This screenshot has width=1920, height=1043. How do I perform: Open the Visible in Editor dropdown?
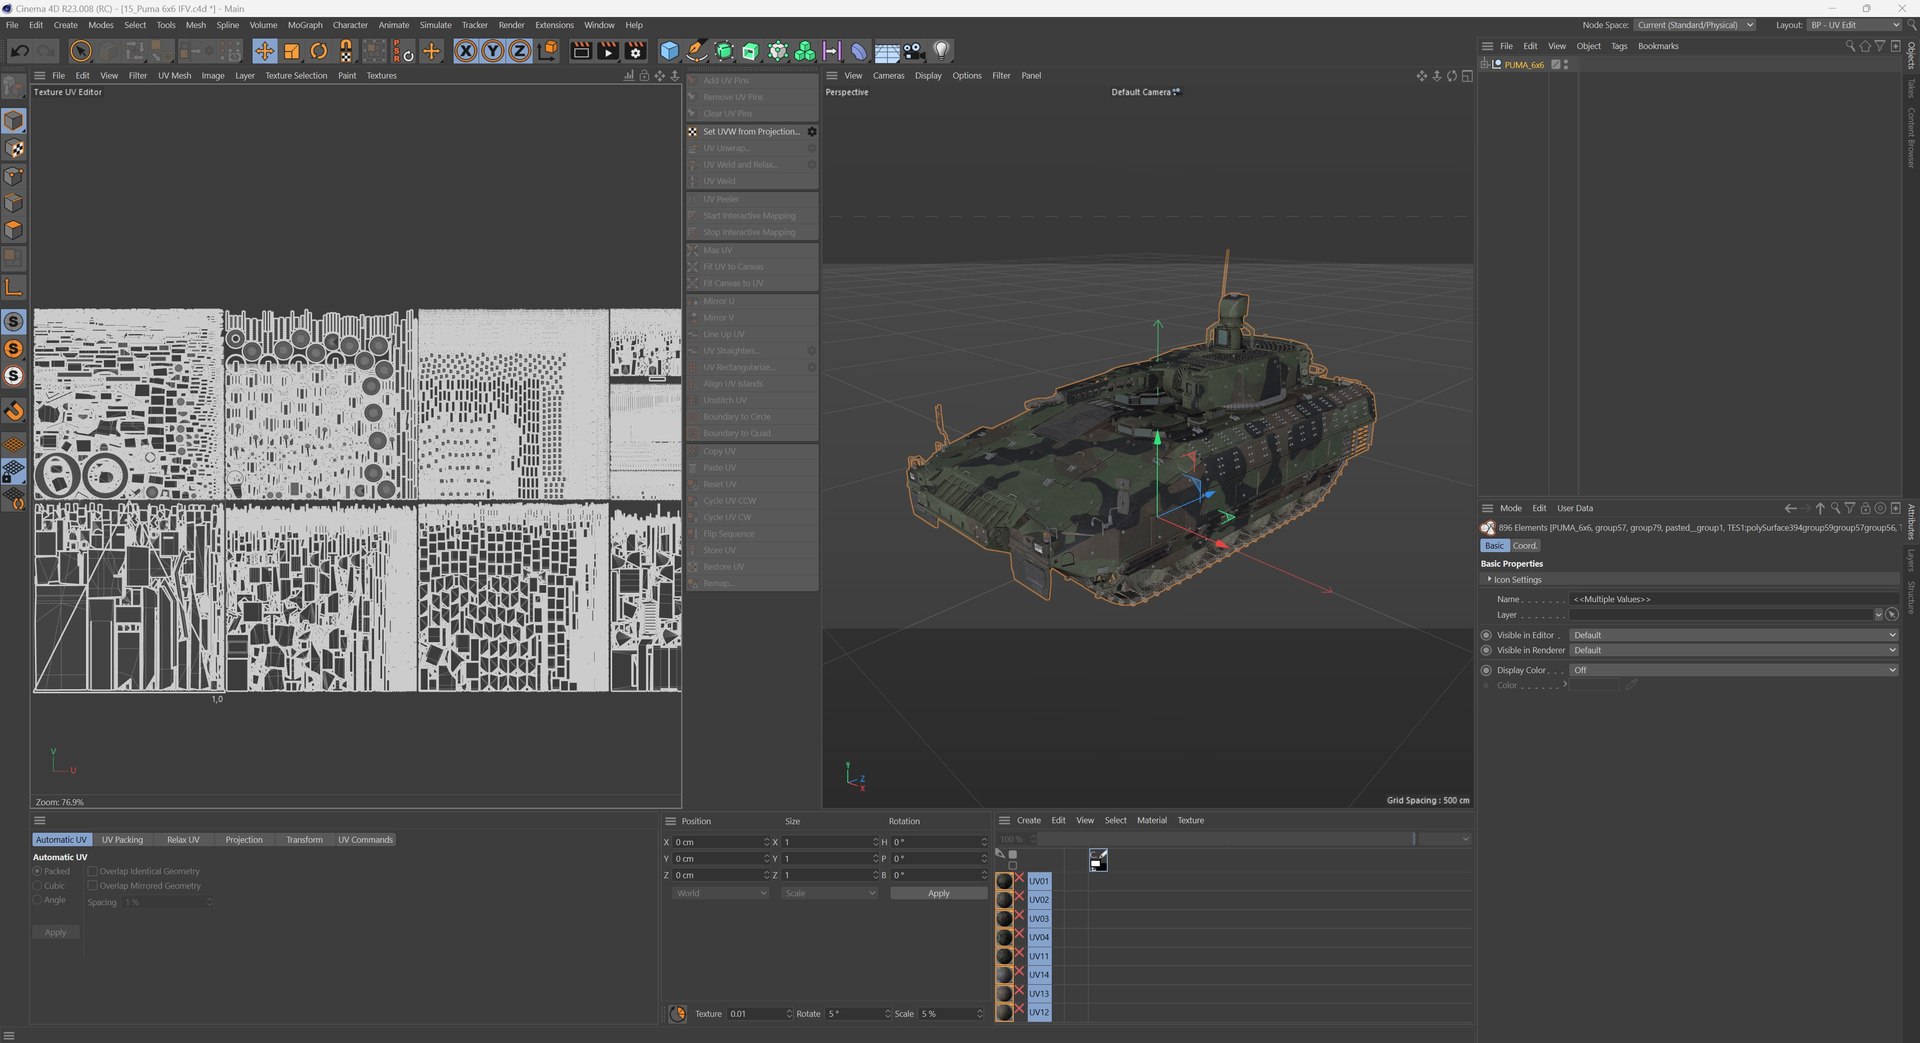pos(1733,635)
